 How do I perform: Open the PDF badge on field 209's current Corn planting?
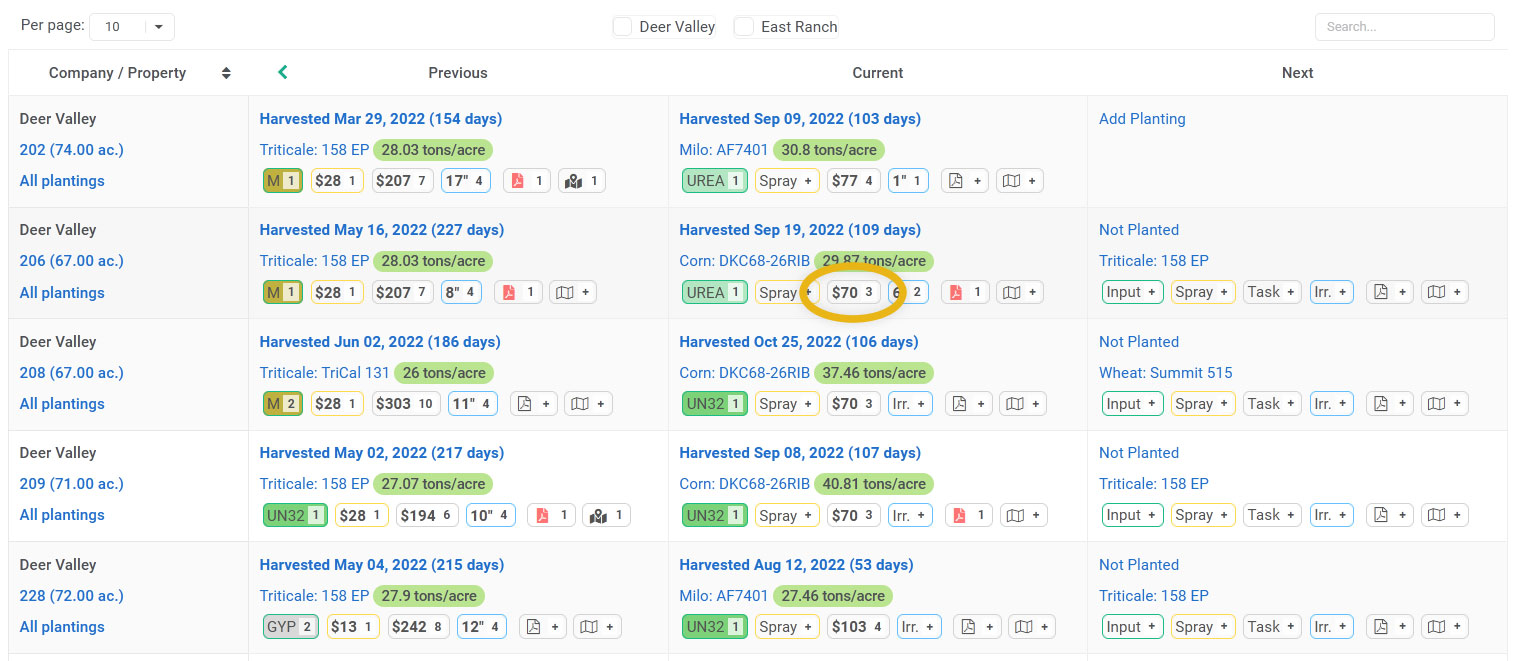point(967,515)
